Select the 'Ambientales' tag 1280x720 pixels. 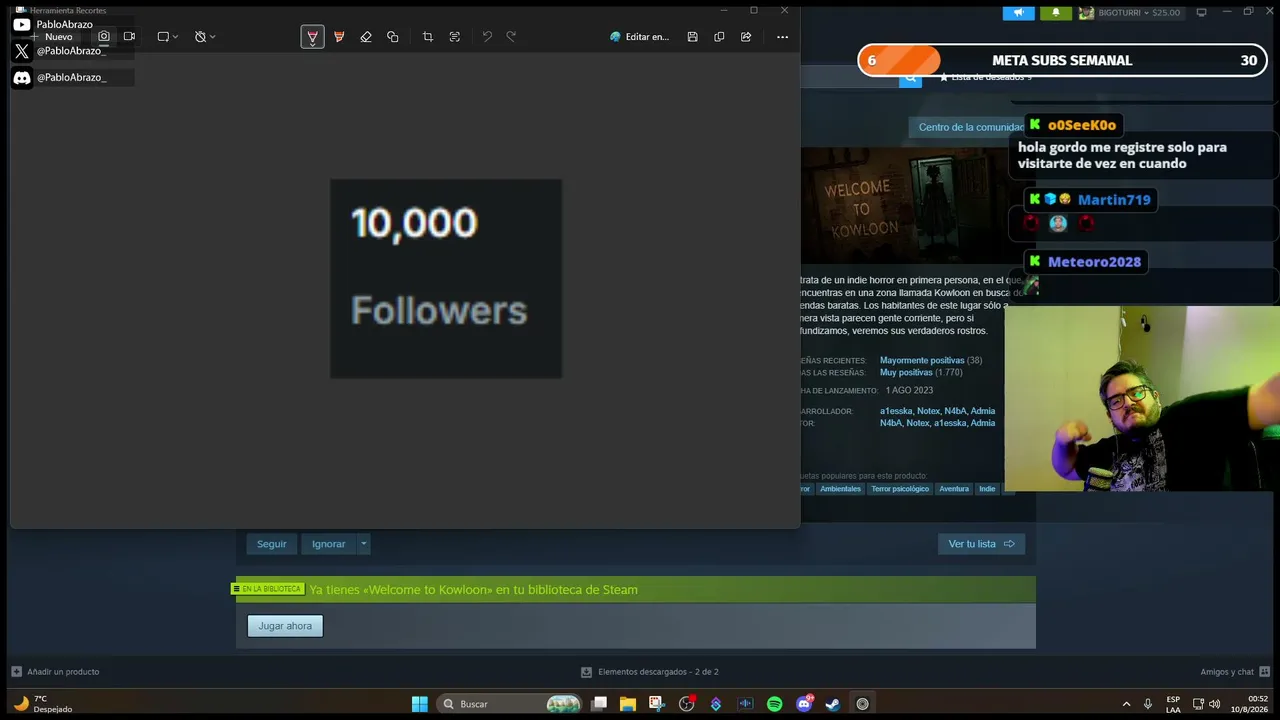pyautogui.click(x=840, y=489)
